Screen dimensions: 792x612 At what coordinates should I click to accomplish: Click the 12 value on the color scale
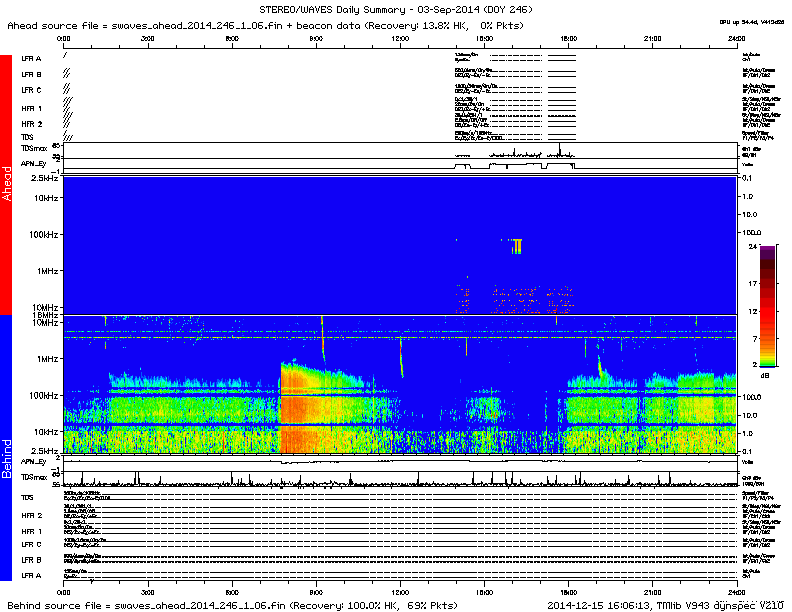point(753,311)
